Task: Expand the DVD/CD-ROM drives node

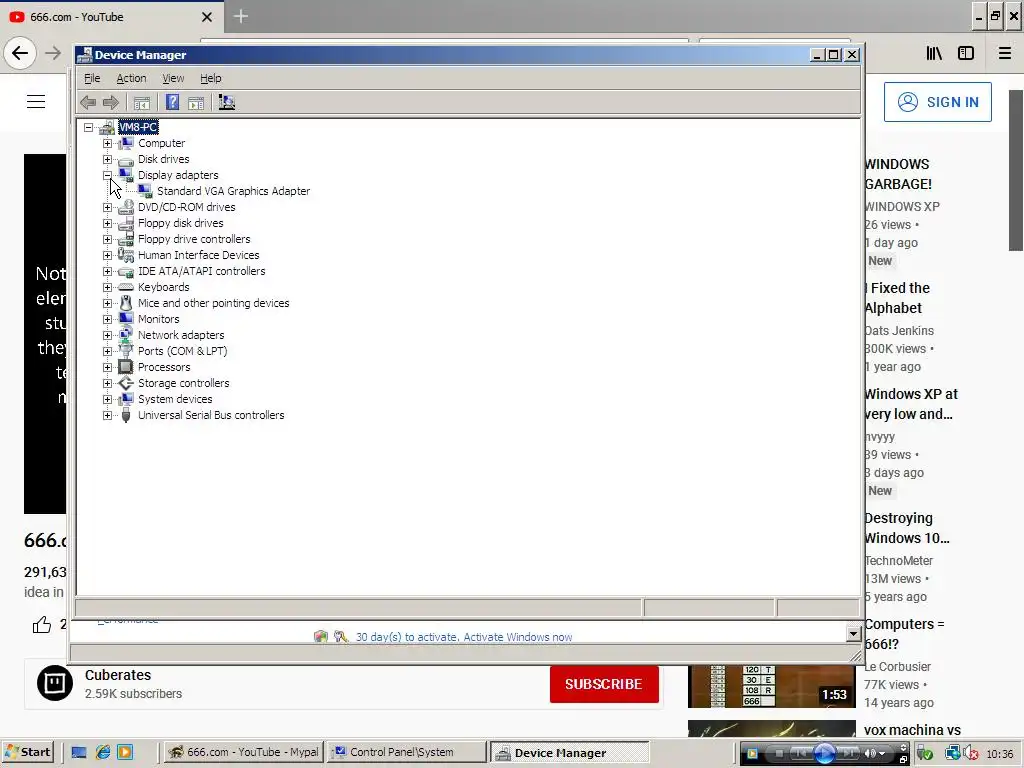Action: (107, 207)
